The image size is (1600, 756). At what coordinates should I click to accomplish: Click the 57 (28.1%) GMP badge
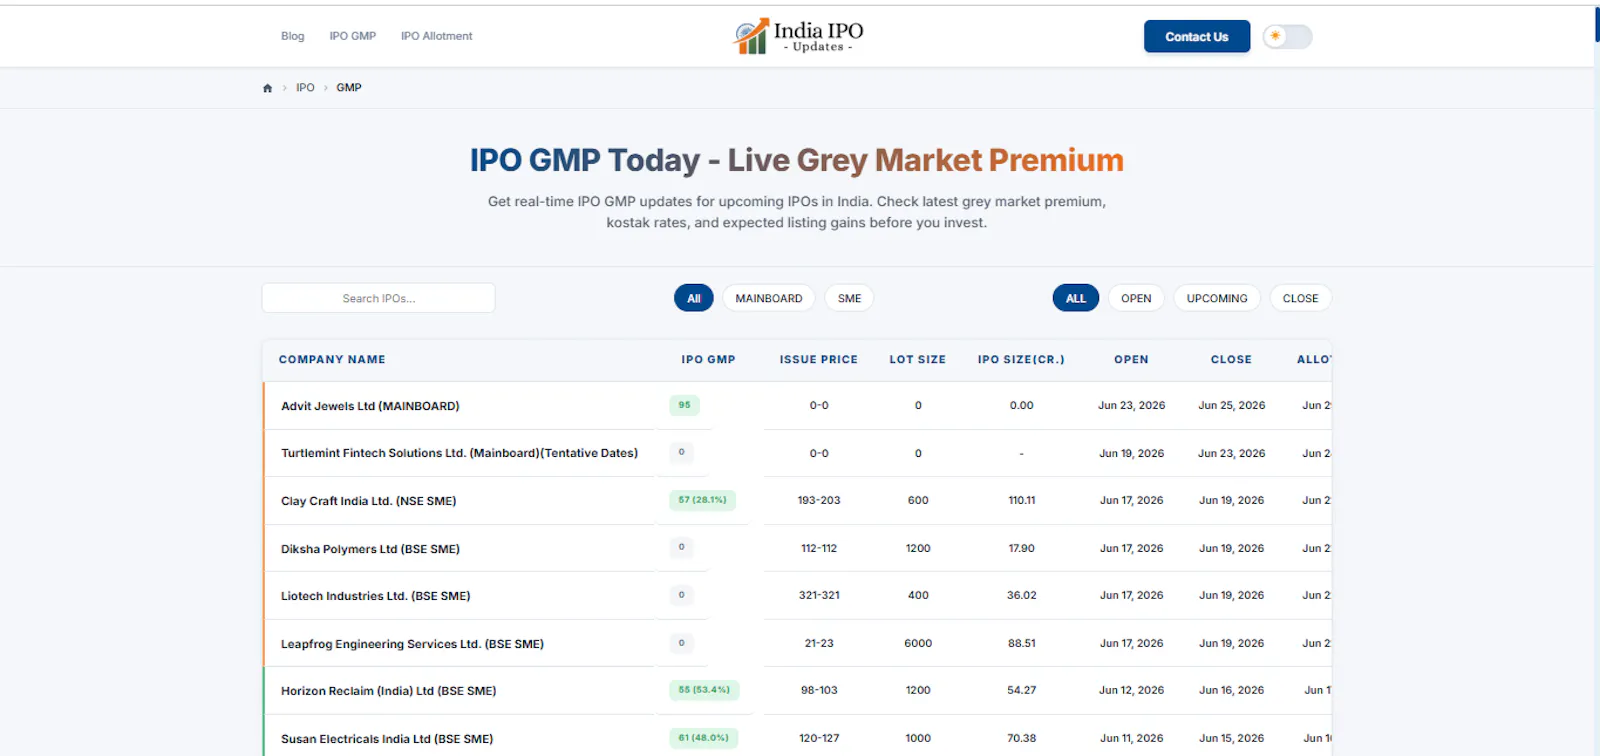(702, 500)
